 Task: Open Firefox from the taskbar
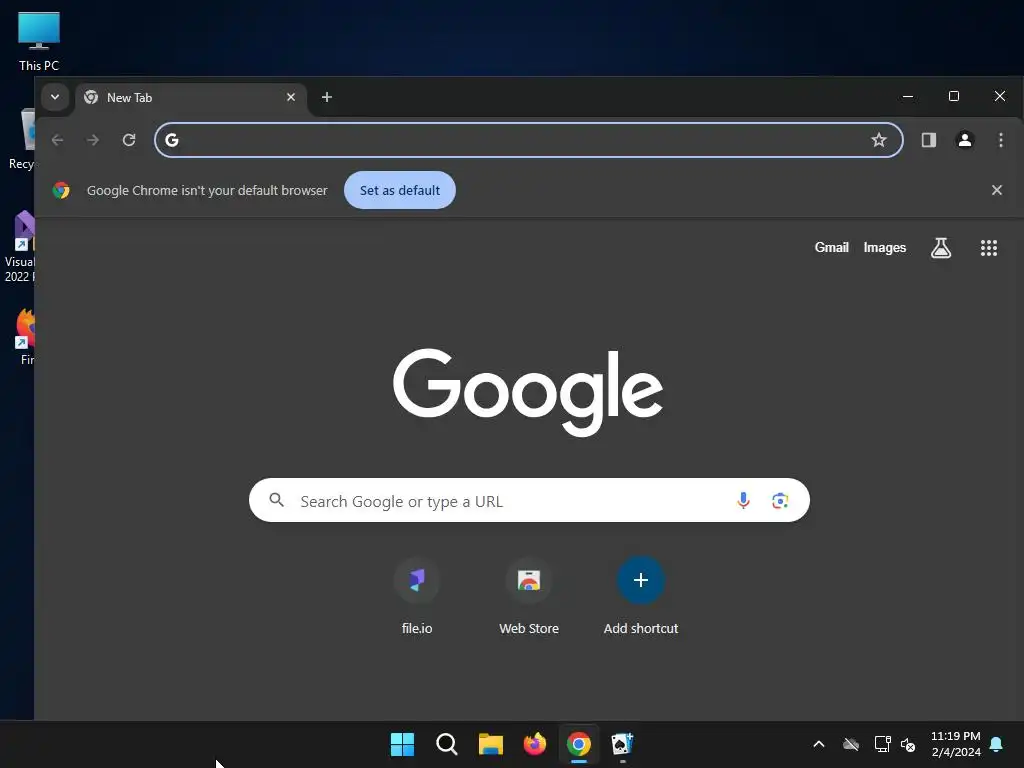pyautogui.click(x=534, y=744)
